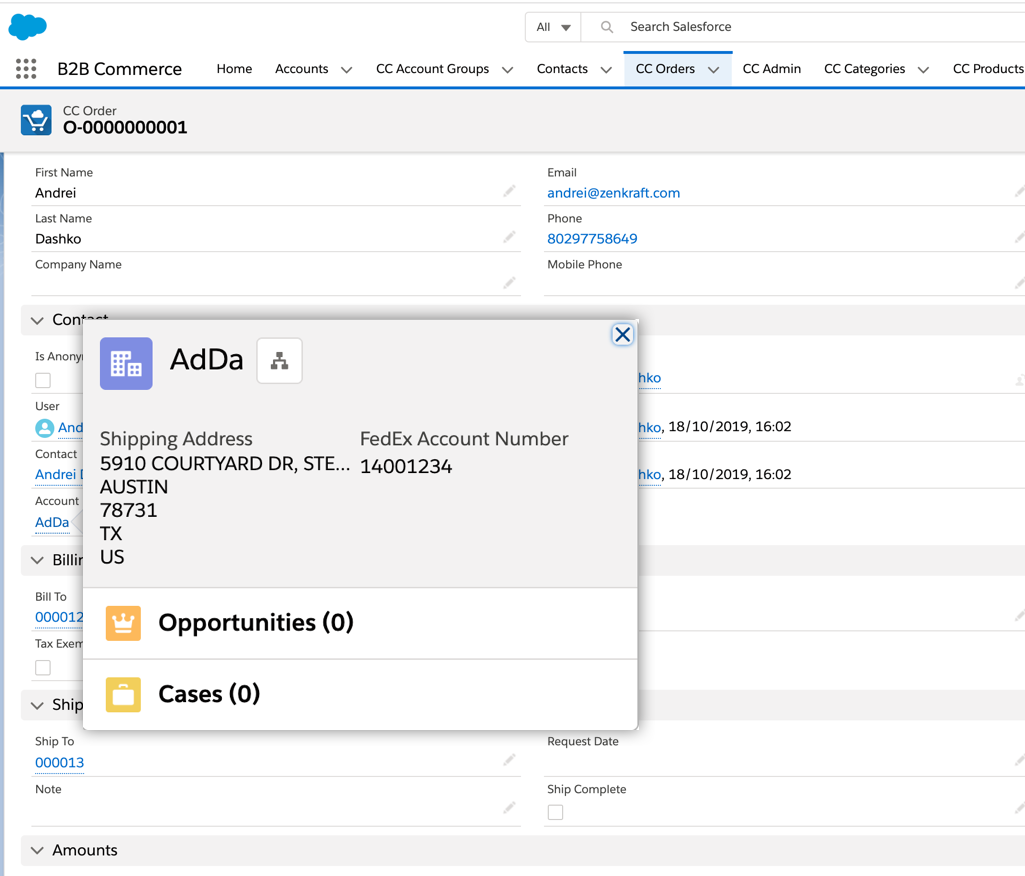Click the postal code 78731
The image size is (1025, 876).
pyautogui.click(x=129, y=511)
